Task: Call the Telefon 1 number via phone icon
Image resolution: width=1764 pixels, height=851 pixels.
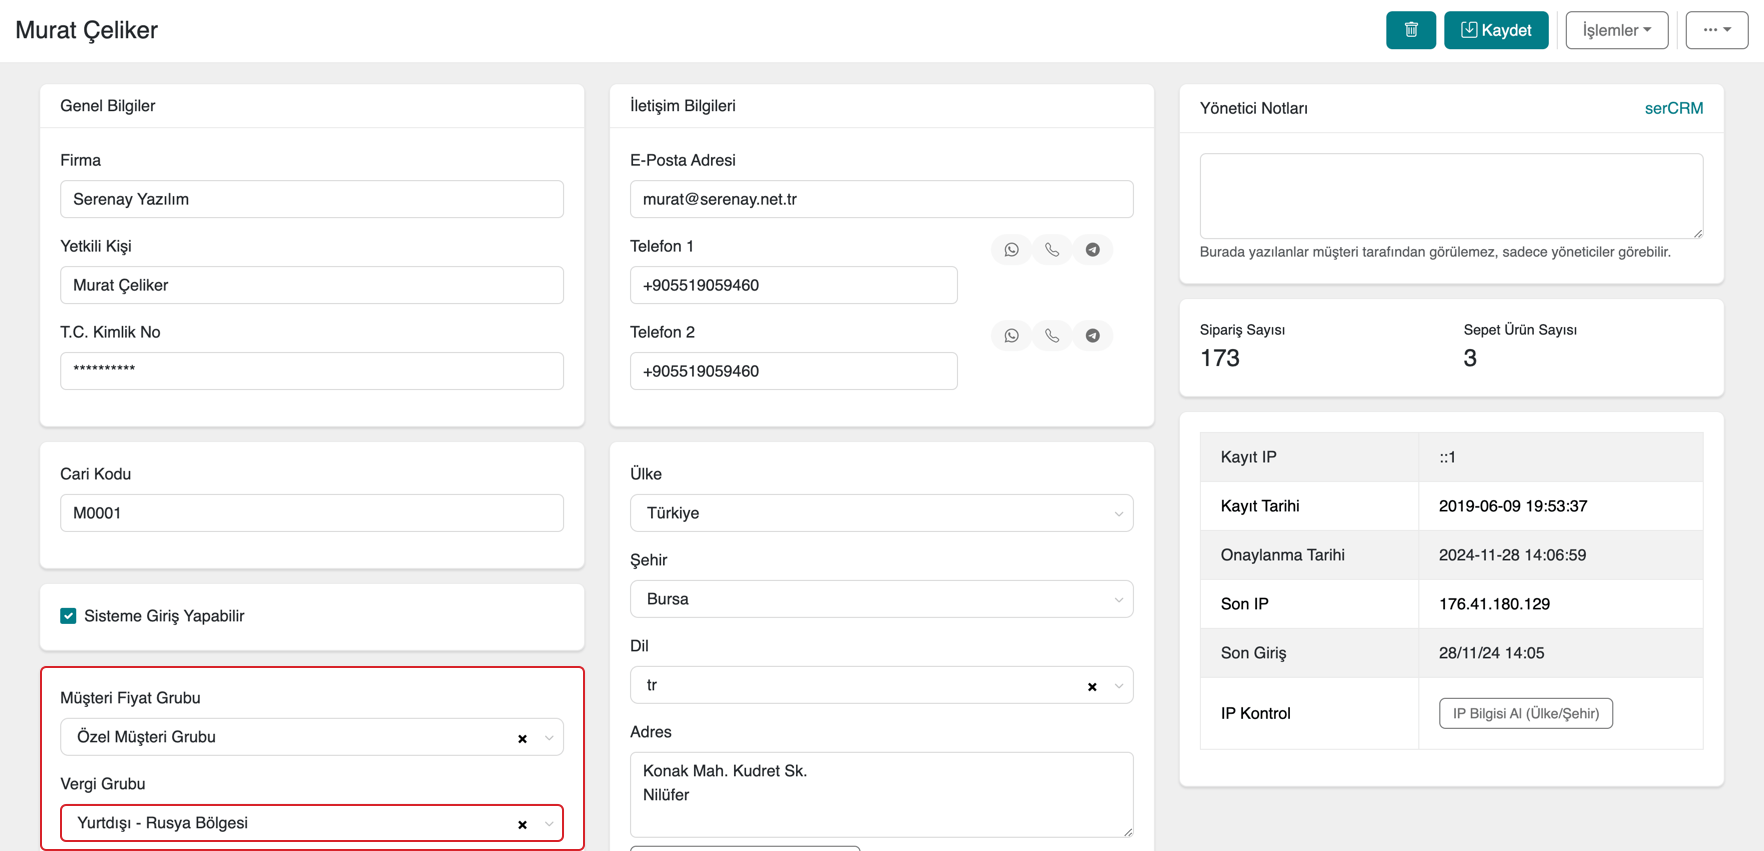Action: [x=1052, y=250]
